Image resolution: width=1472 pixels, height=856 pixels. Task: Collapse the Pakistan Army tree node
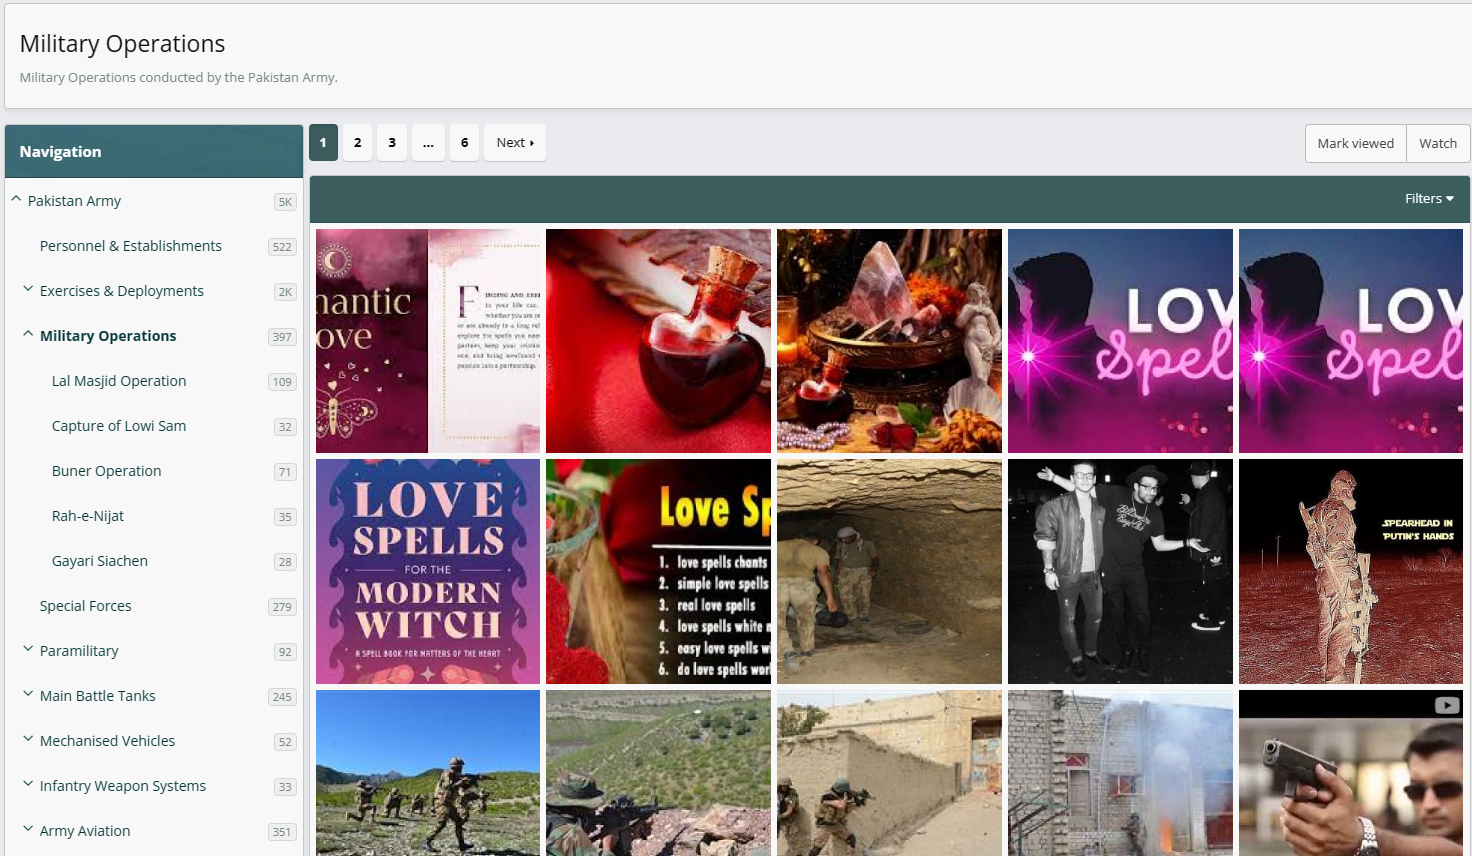pyautogui.click(x=16, y=199)
